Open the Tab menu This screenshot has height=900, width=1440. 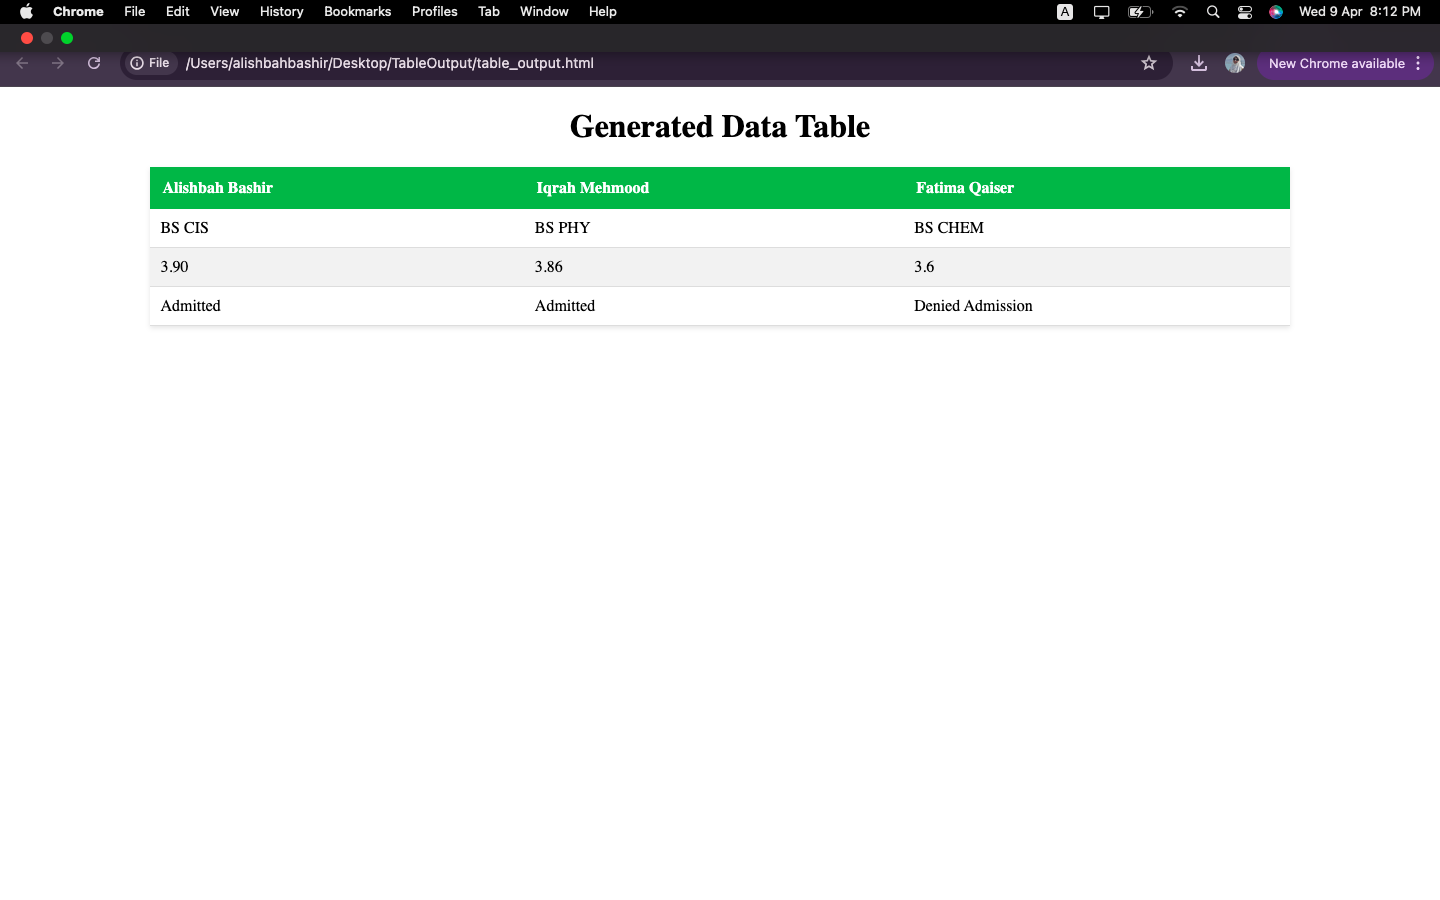click(489, 12)
